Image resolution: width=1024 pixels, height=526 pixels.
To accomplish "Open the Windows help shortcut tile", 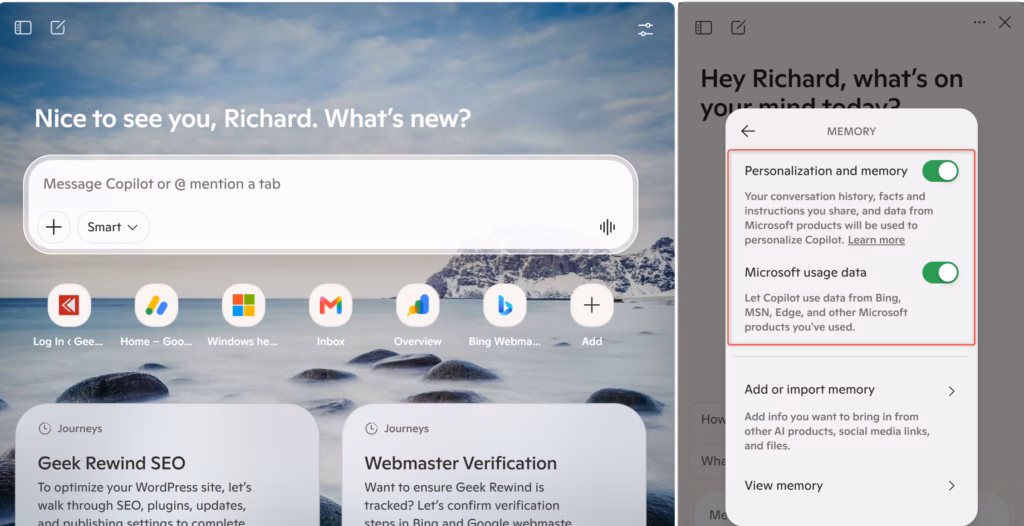I will [243, 305].
